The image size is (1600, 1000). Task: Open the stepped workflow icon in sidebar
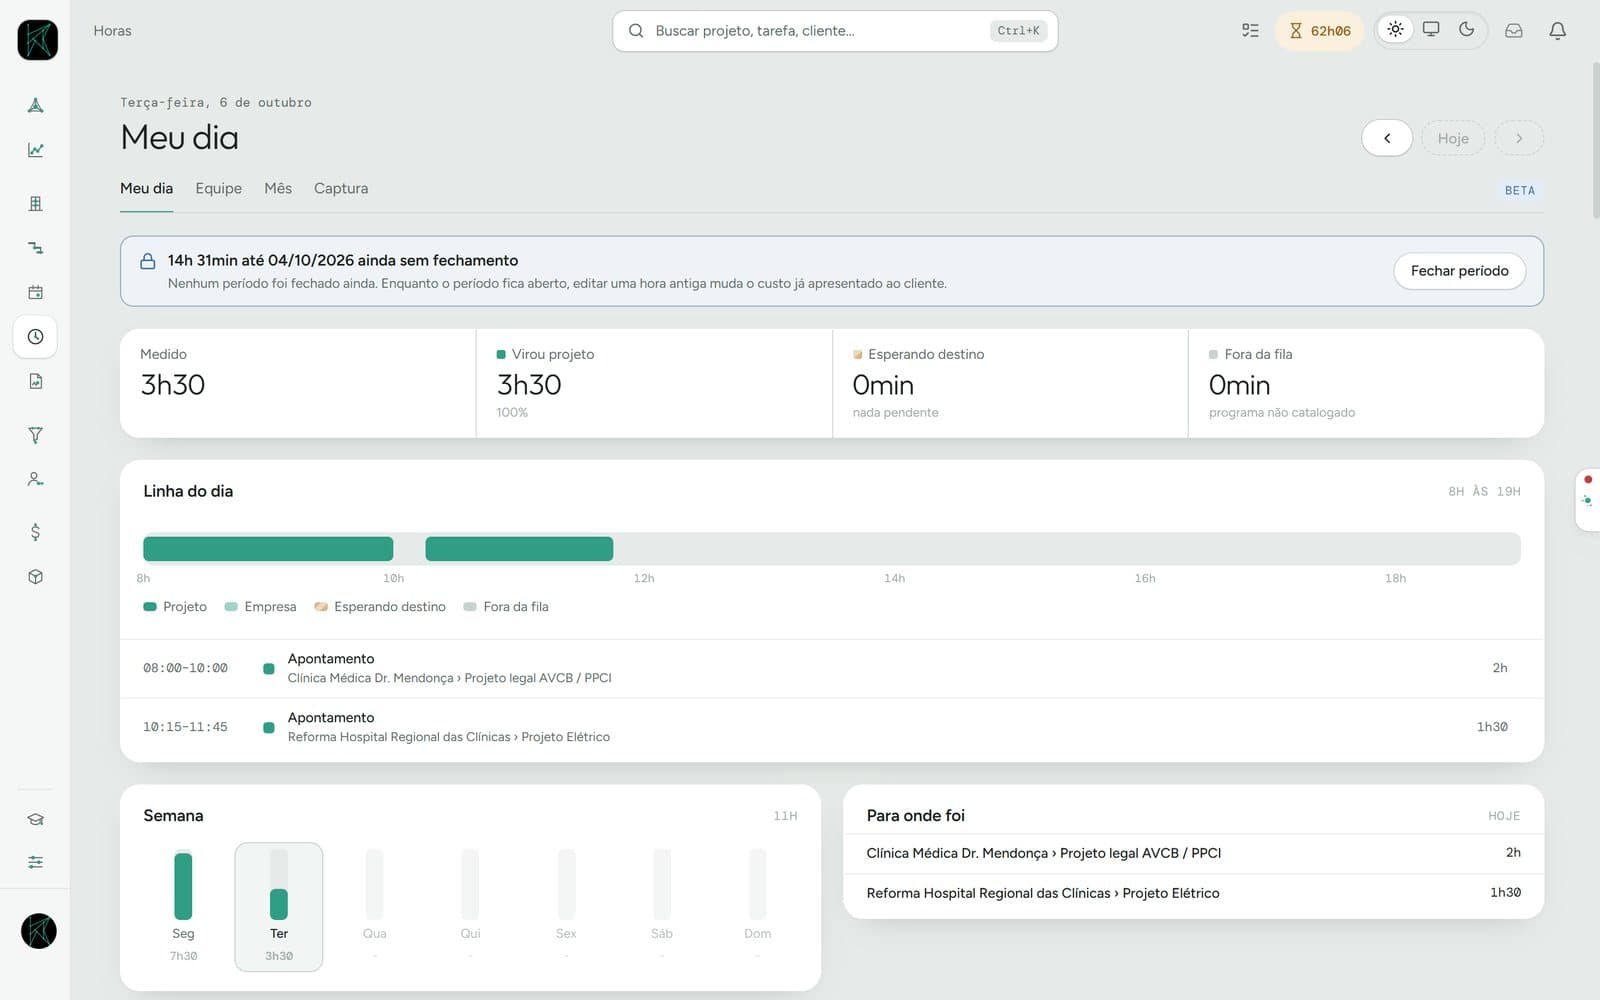35,248
